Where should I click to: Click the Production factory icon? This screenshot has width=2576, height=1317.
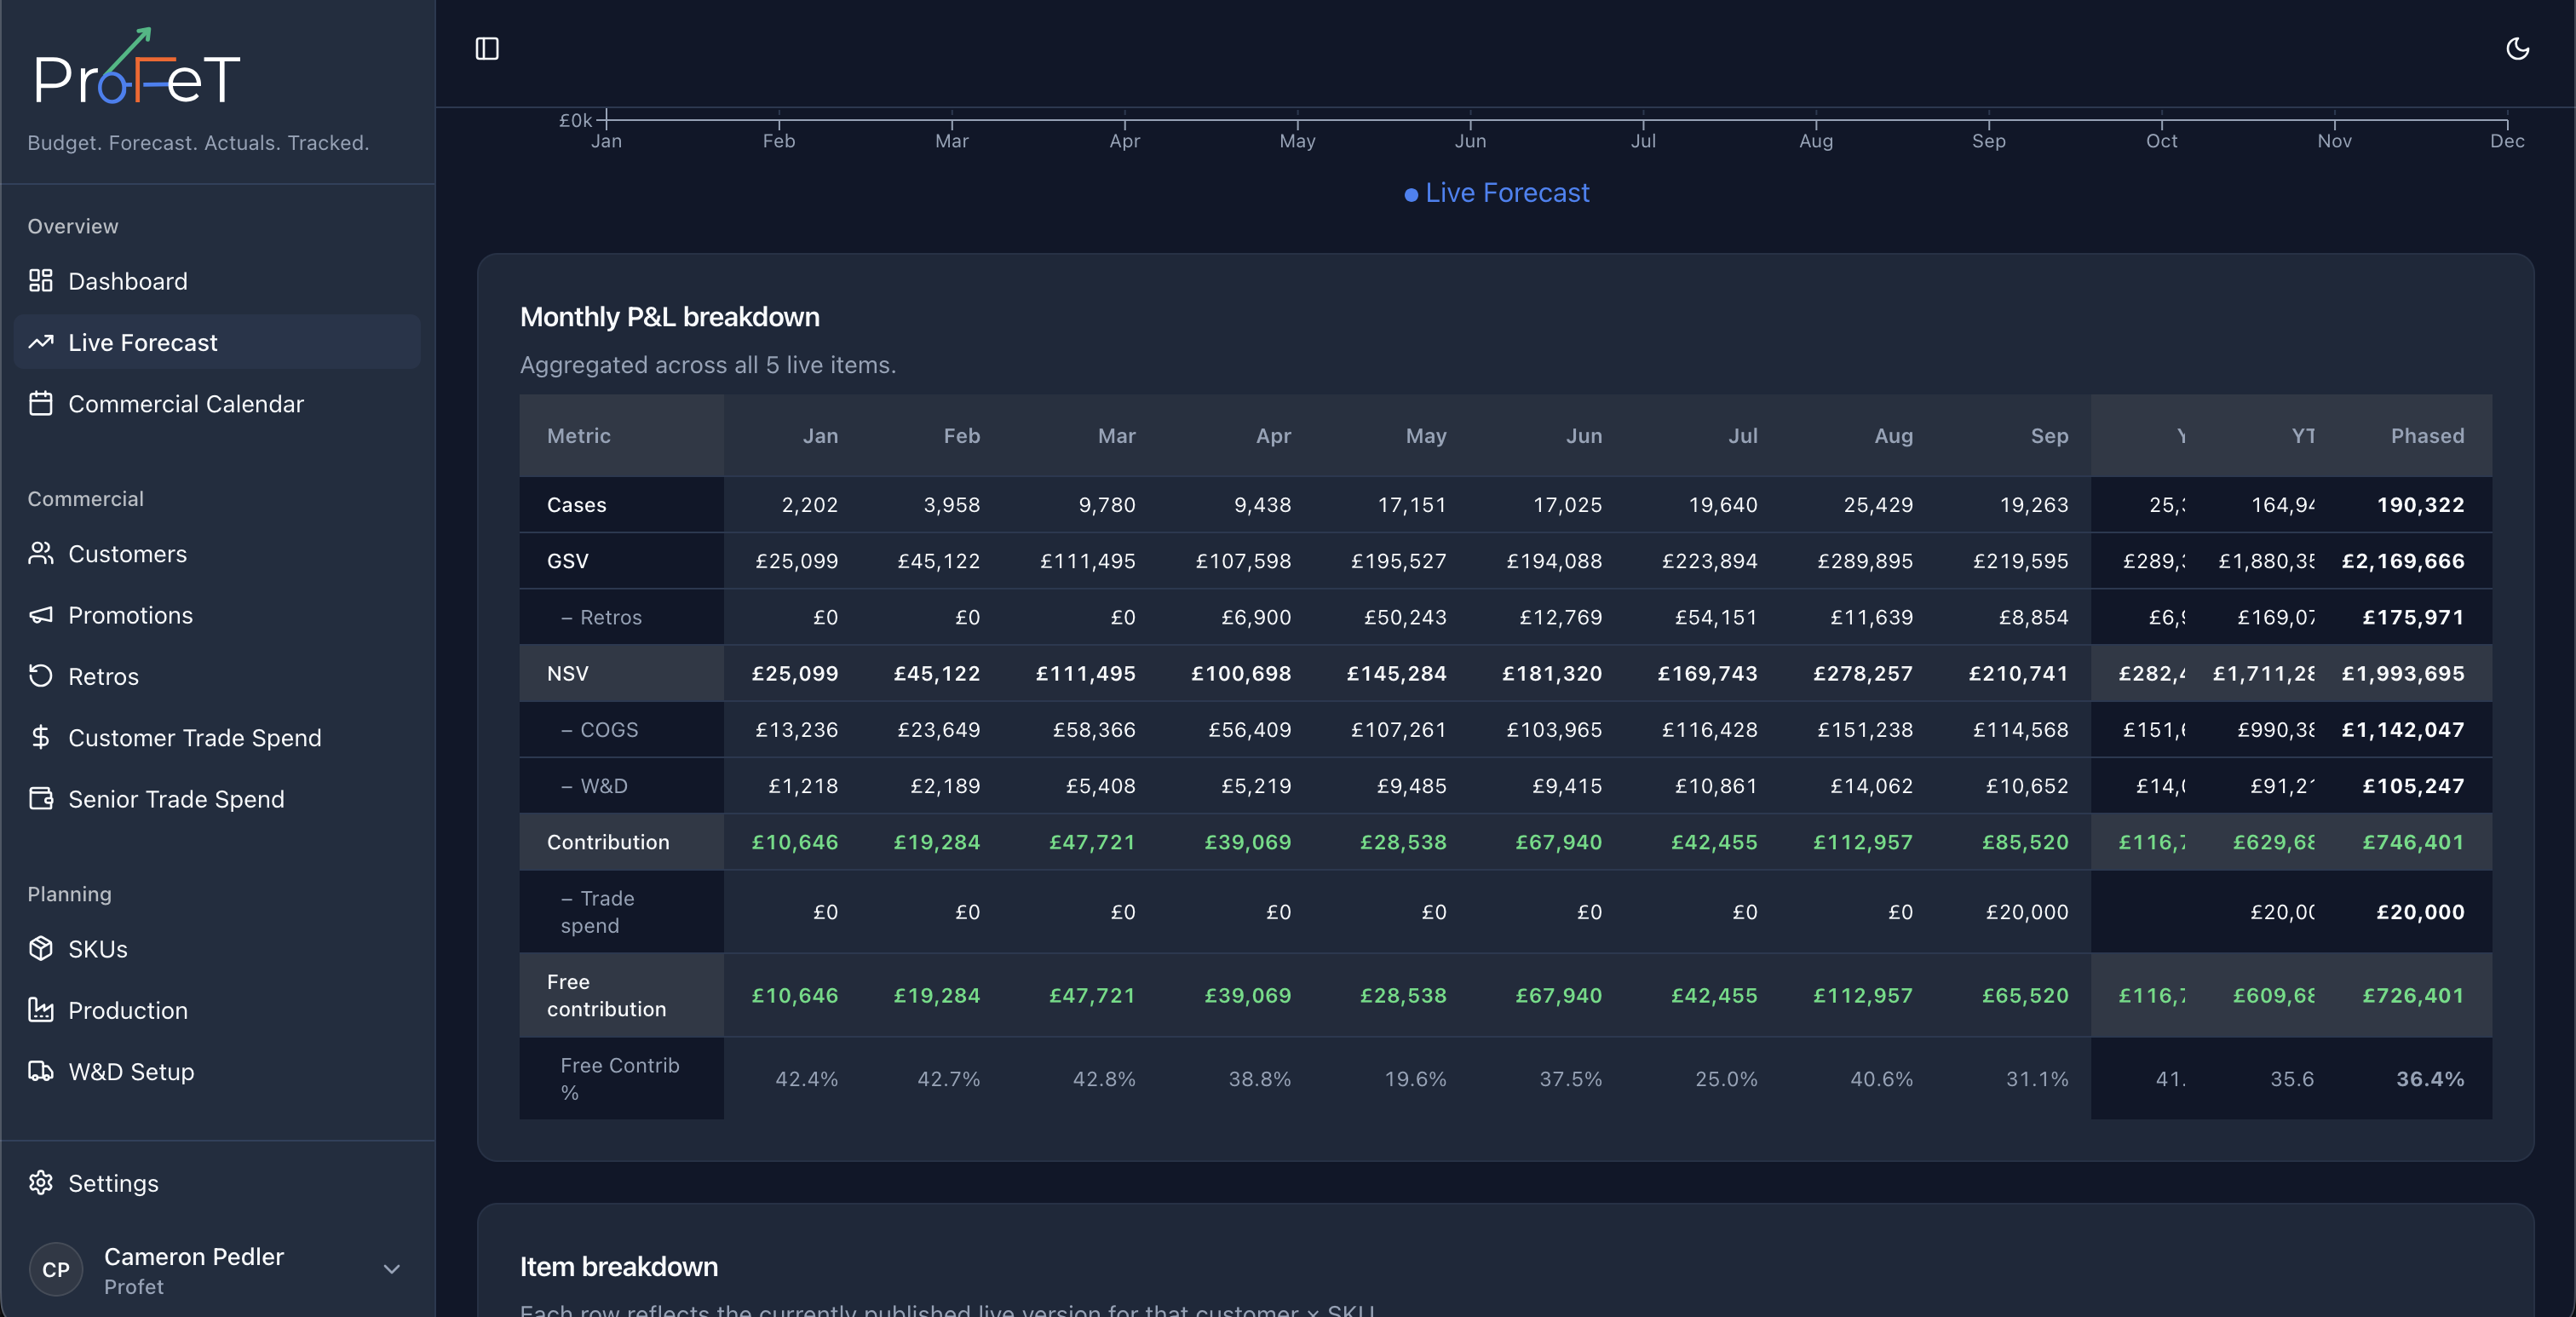[x=41, y=1010]
